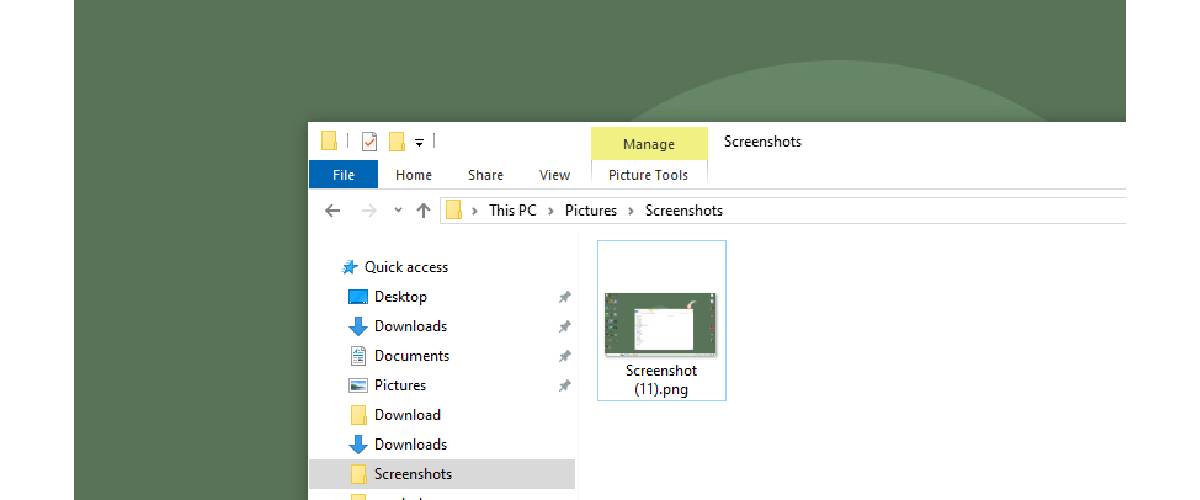
Task: Click the Back navigation arrow
Action: (x=333, y=210)
